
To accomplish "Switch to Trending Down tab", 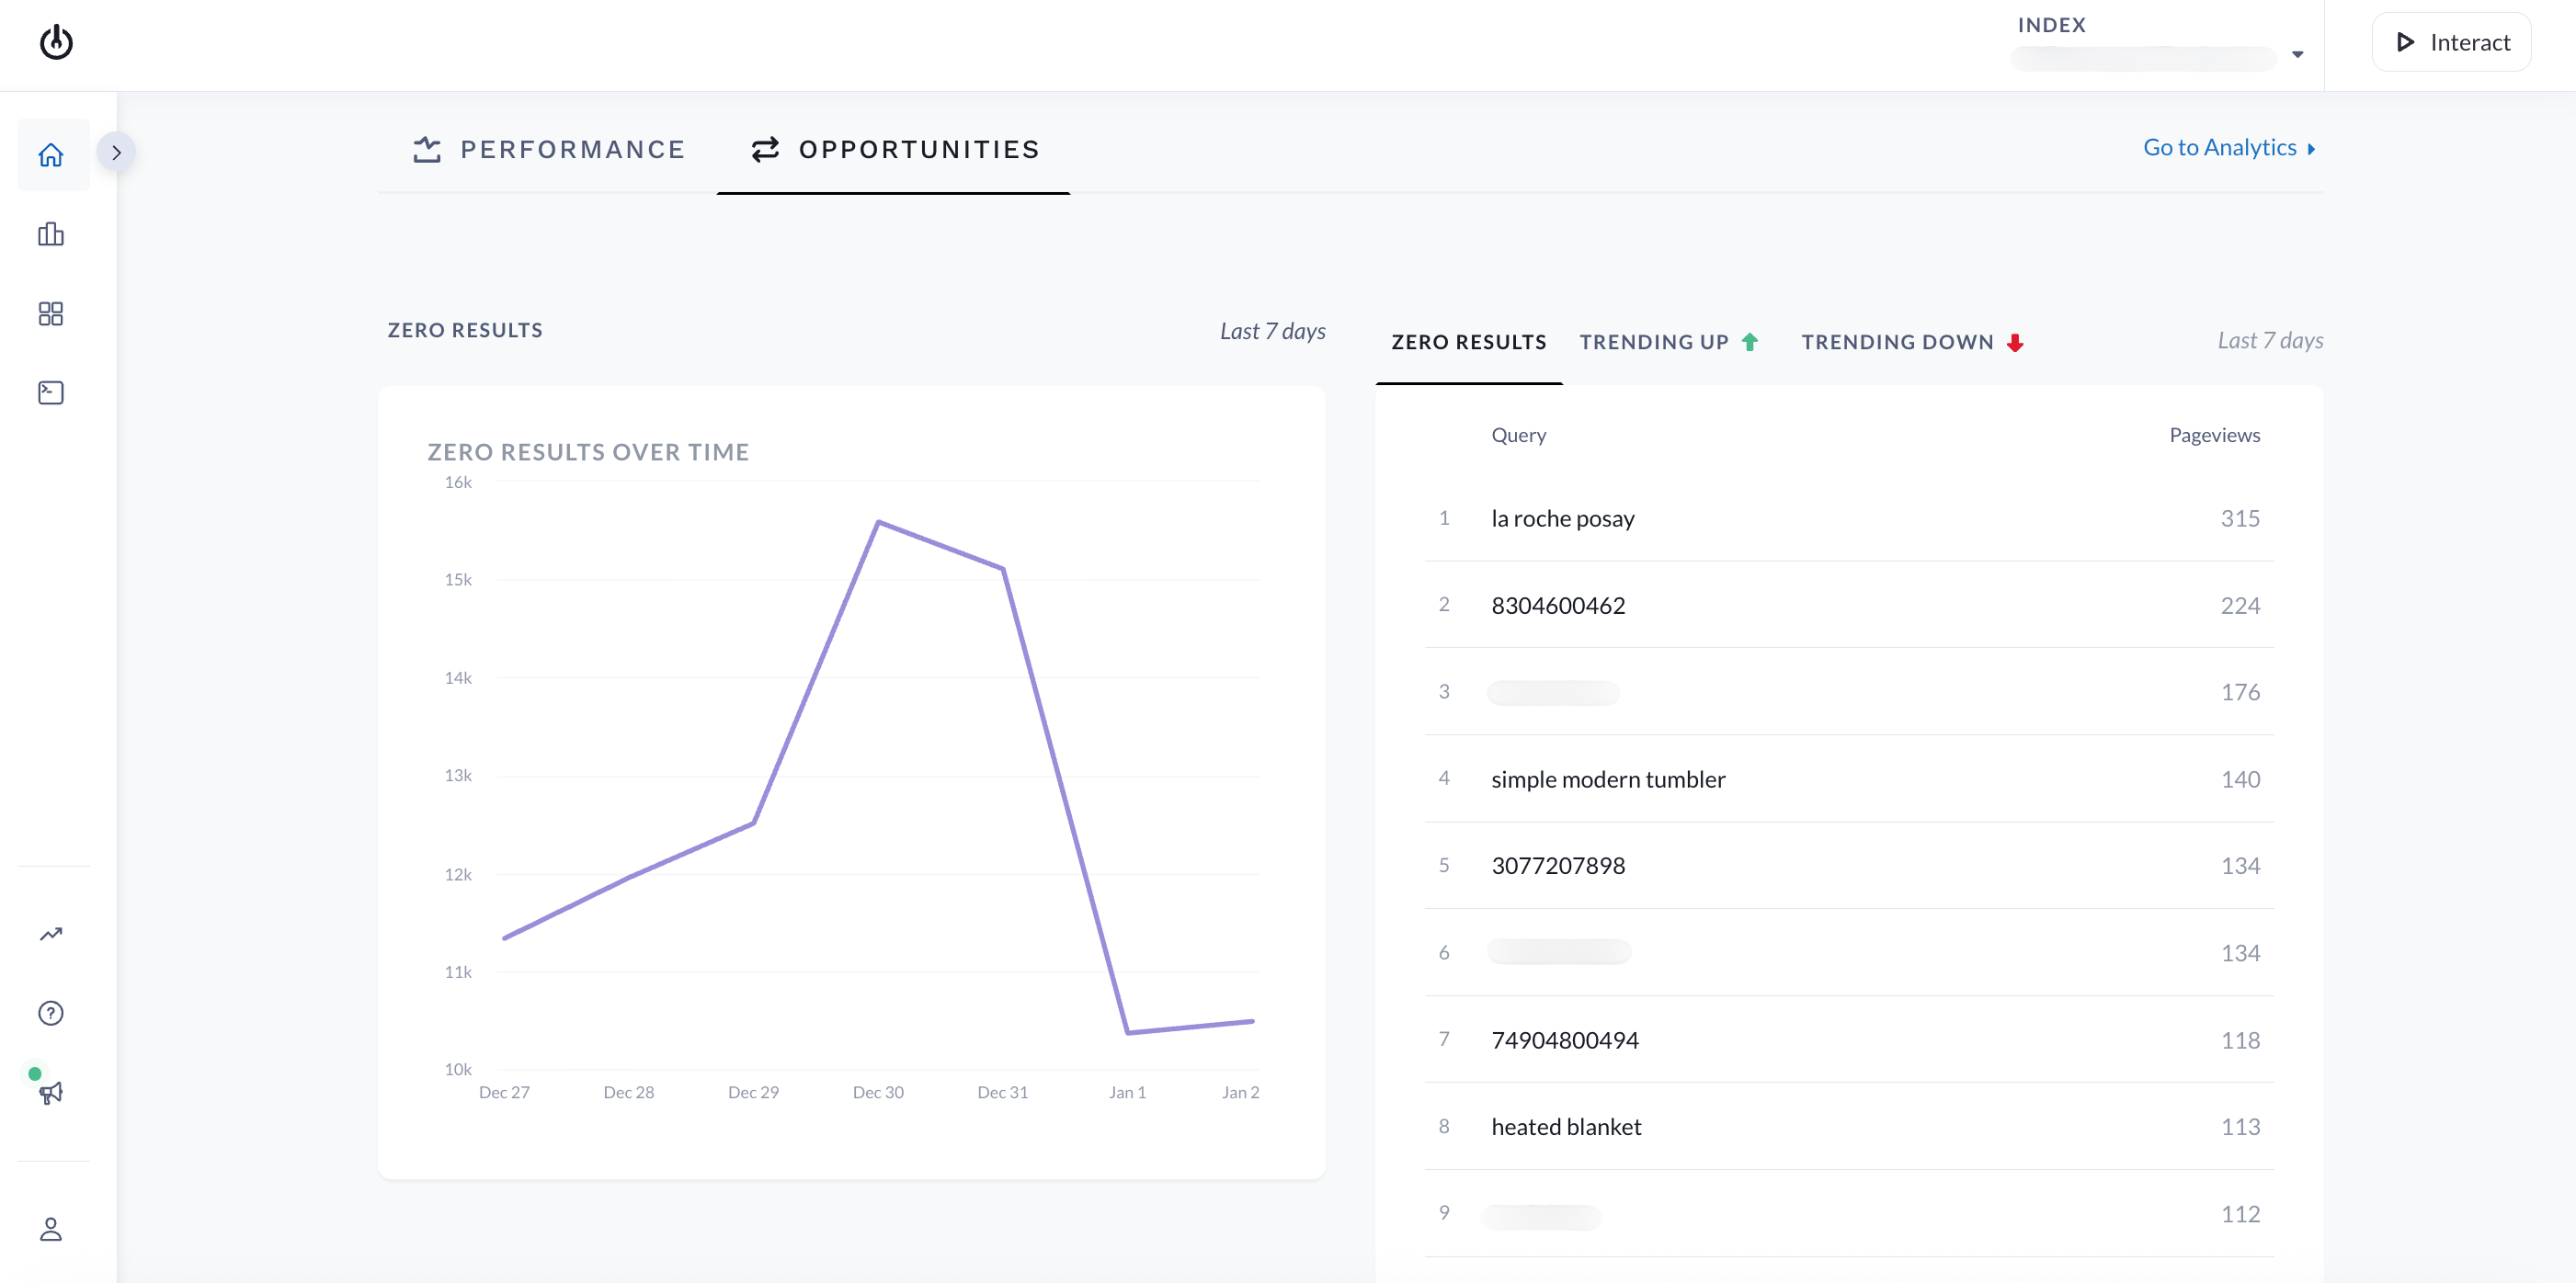I will (x=1912, y=342).
